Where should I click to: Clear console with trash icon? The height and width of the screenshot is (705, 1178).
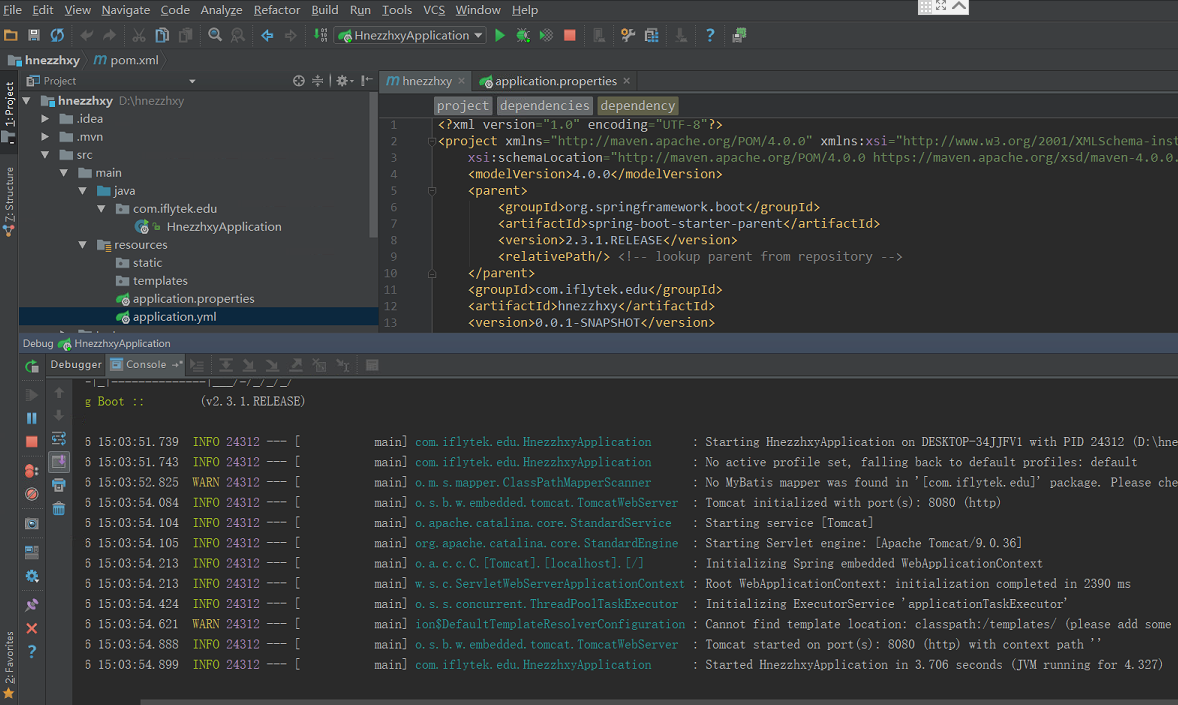pyautogui.click(x=59, y=509)
